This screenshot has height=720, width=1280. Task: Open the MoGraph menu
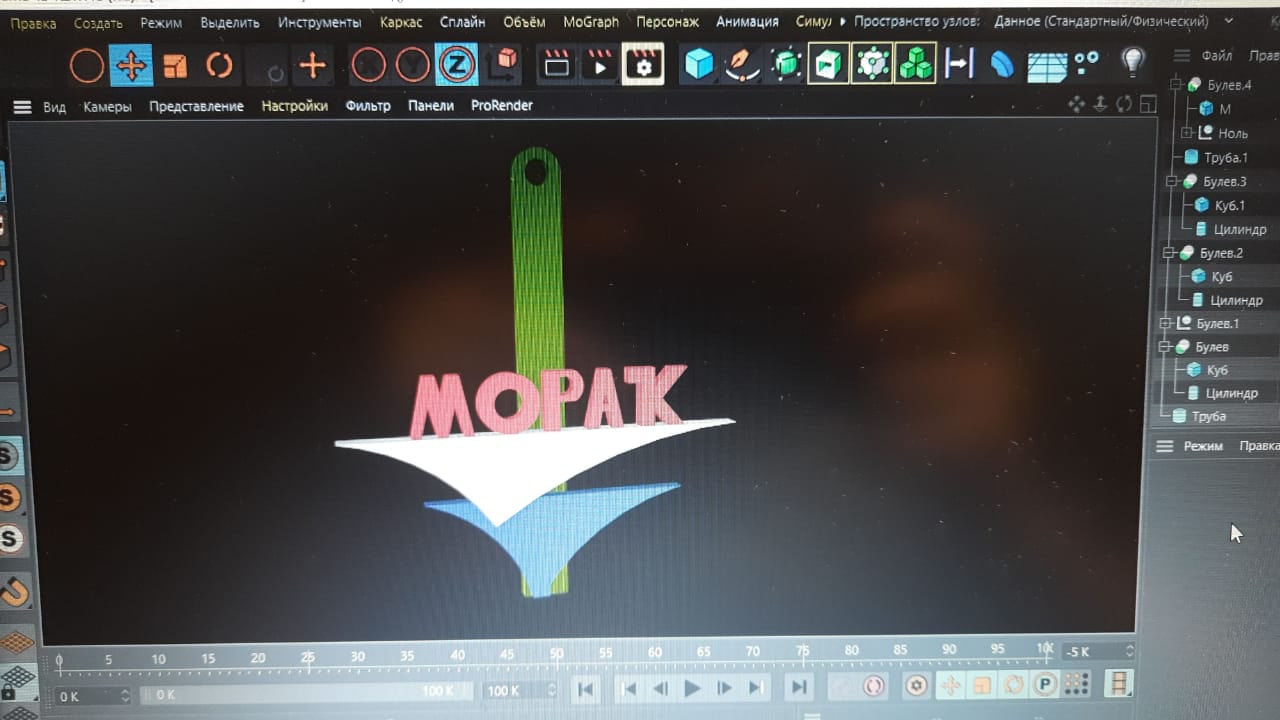[590, 22]
